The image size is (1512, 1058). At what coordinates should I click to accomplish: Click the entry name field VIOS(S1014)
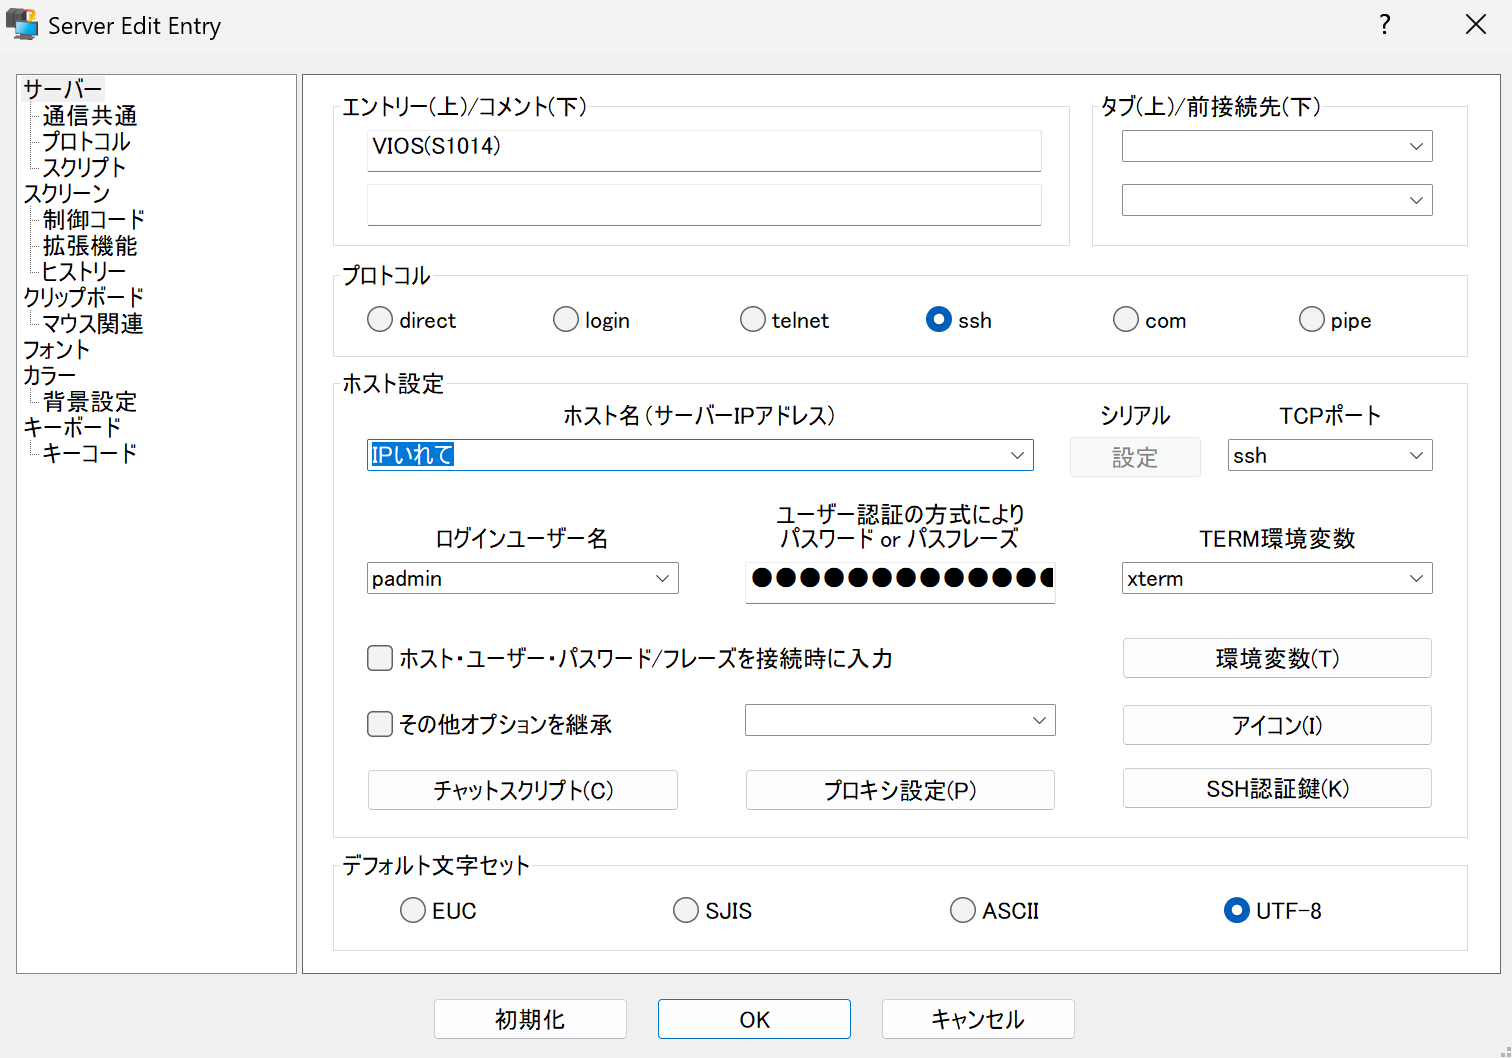click(704, 150)
